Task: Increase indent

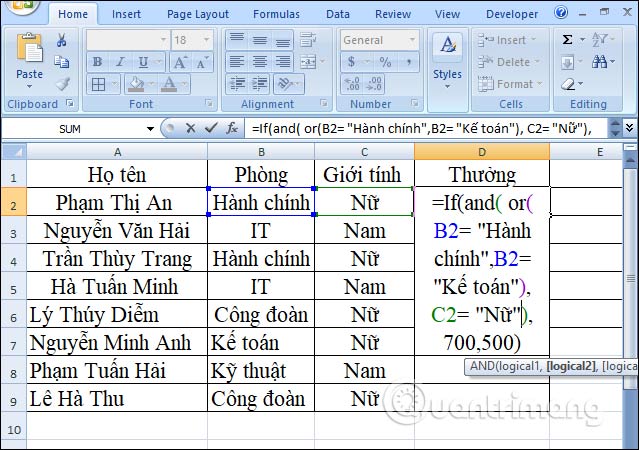Action: tap(260, 84)
